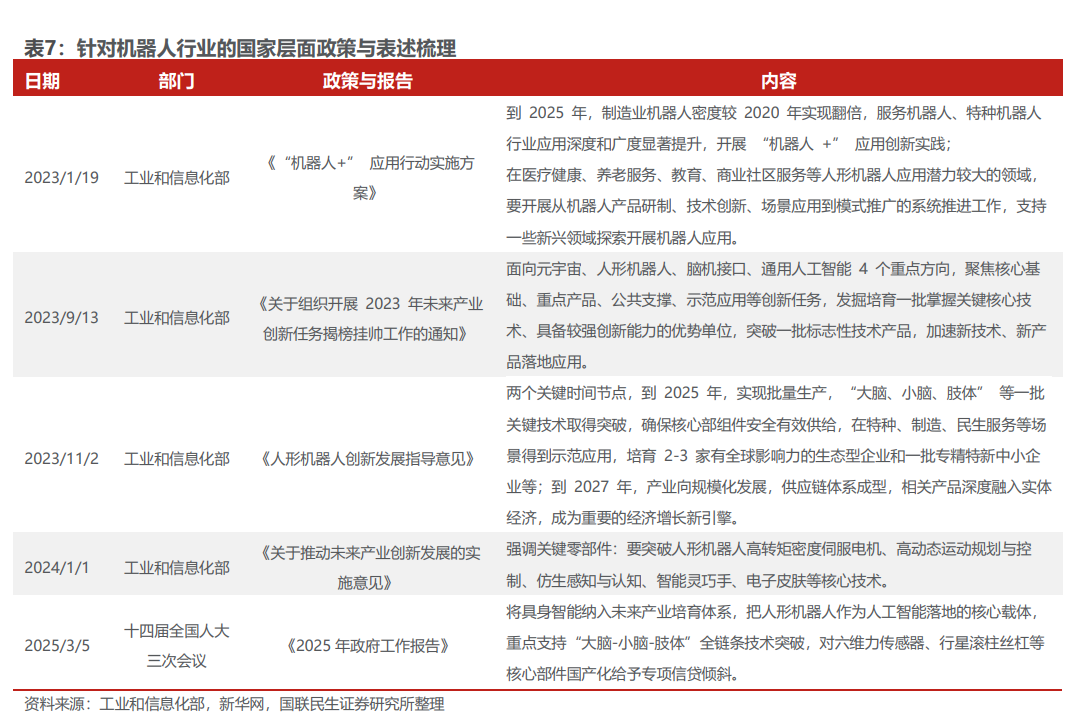This screenshot has height=717, width=1077.
Task: Click the 日期 column header
Action: pyautogui.click(x=42, y=81)
